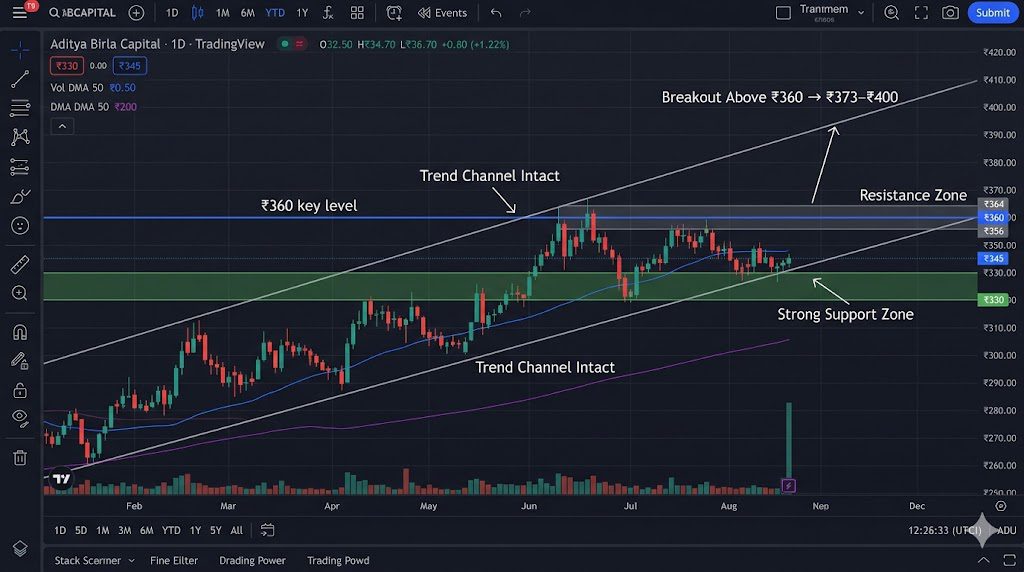Viewport: 1024px width, 572px height.
Task: Toggle hide all drawings eye icon
Action: point(20,419)
